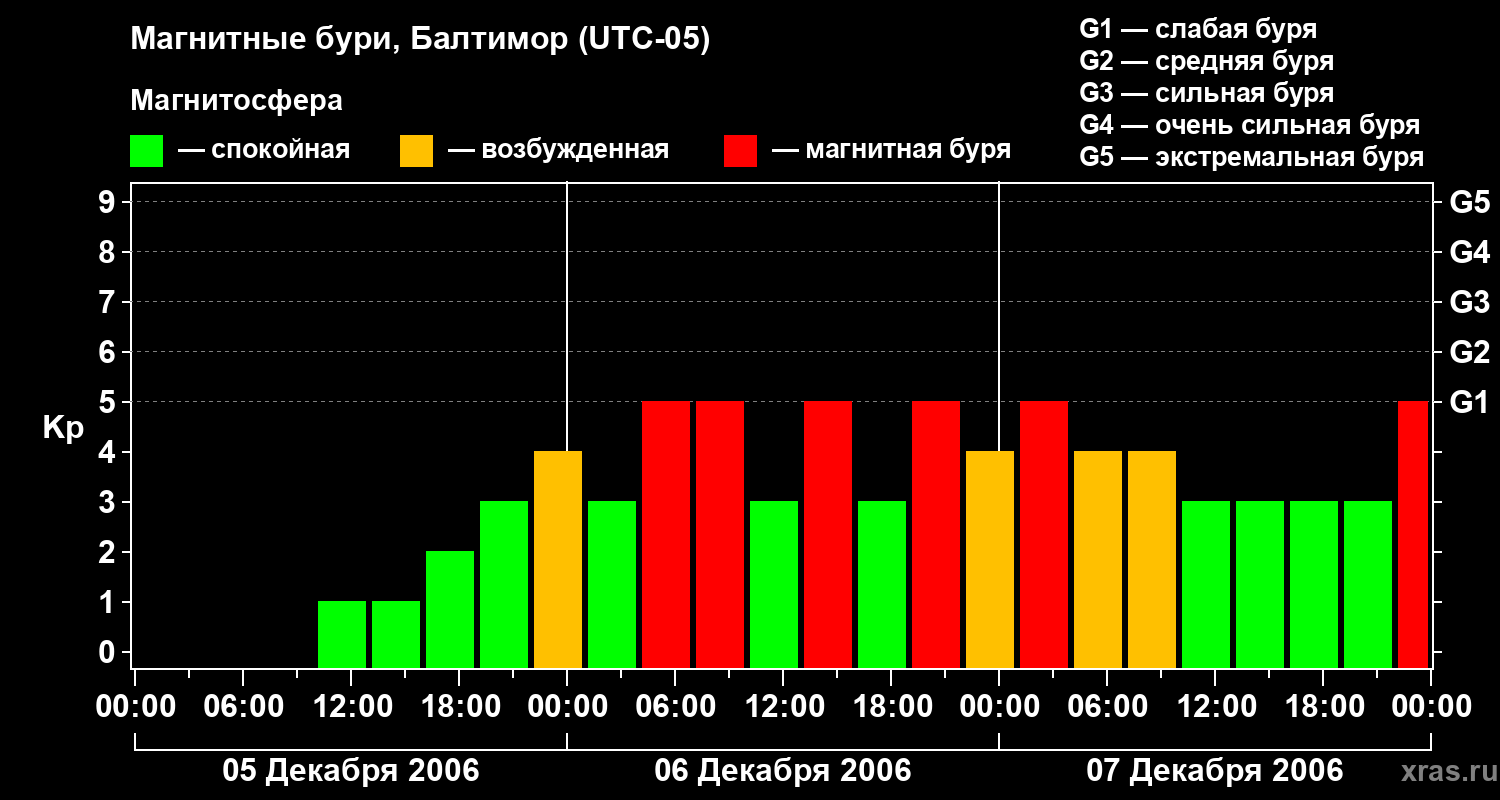Select the date label 05 Декабря 2006
The width and height of the screenshot is (1500, 800).
coord(351,771)
